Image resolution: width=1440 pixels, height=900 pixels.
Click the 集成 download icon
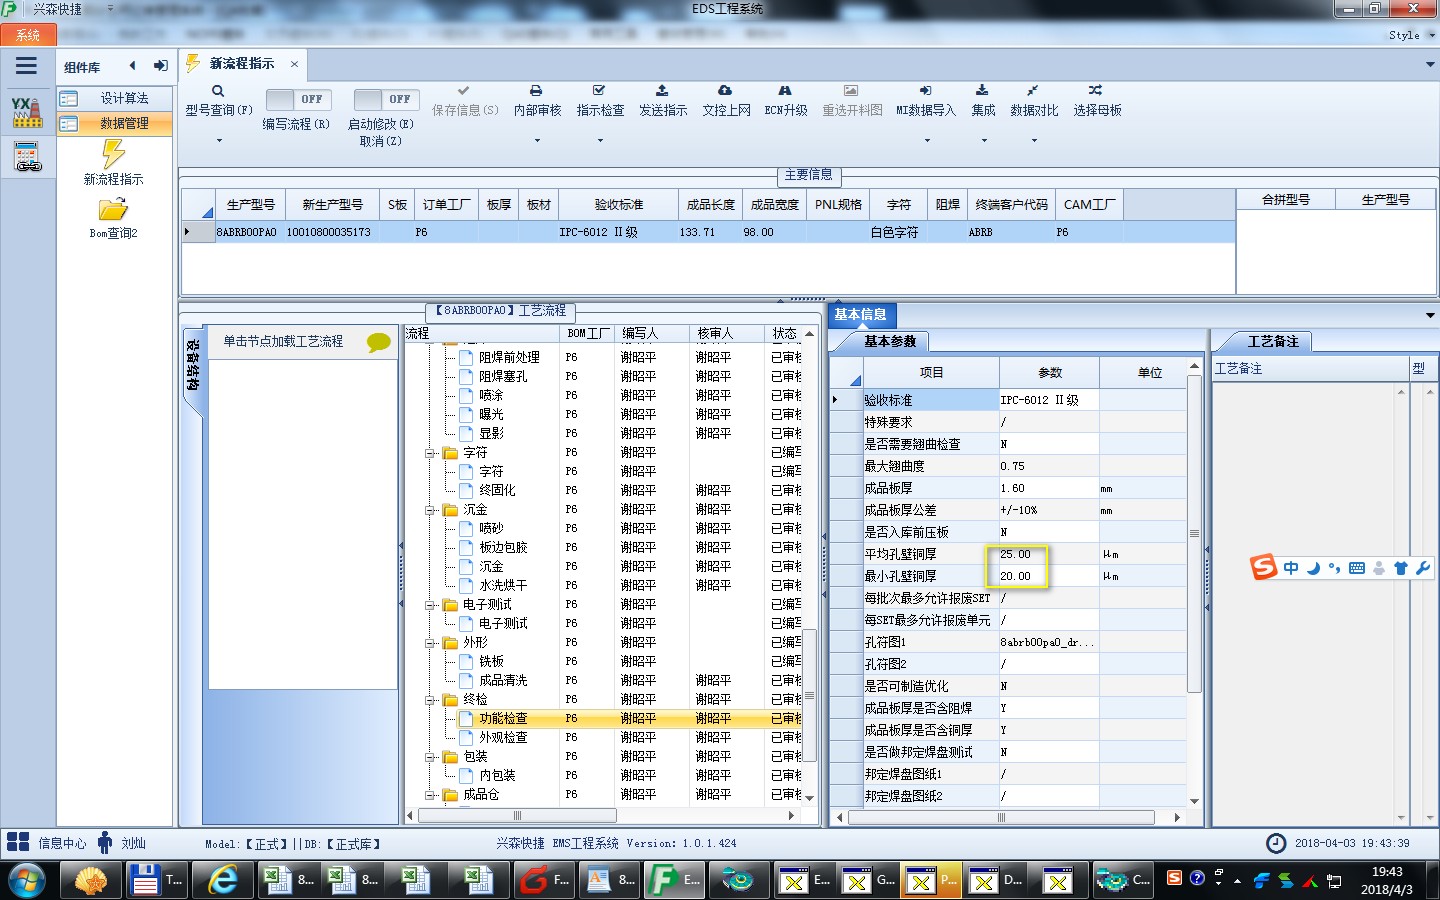point(982,91)
